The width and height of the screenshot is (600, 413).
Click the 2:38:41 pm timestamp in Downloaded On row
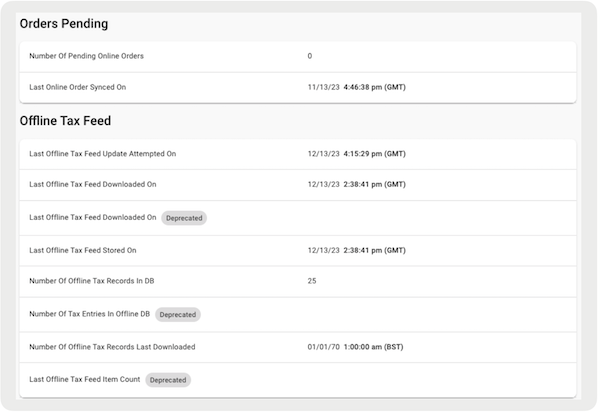click(357, 184)
